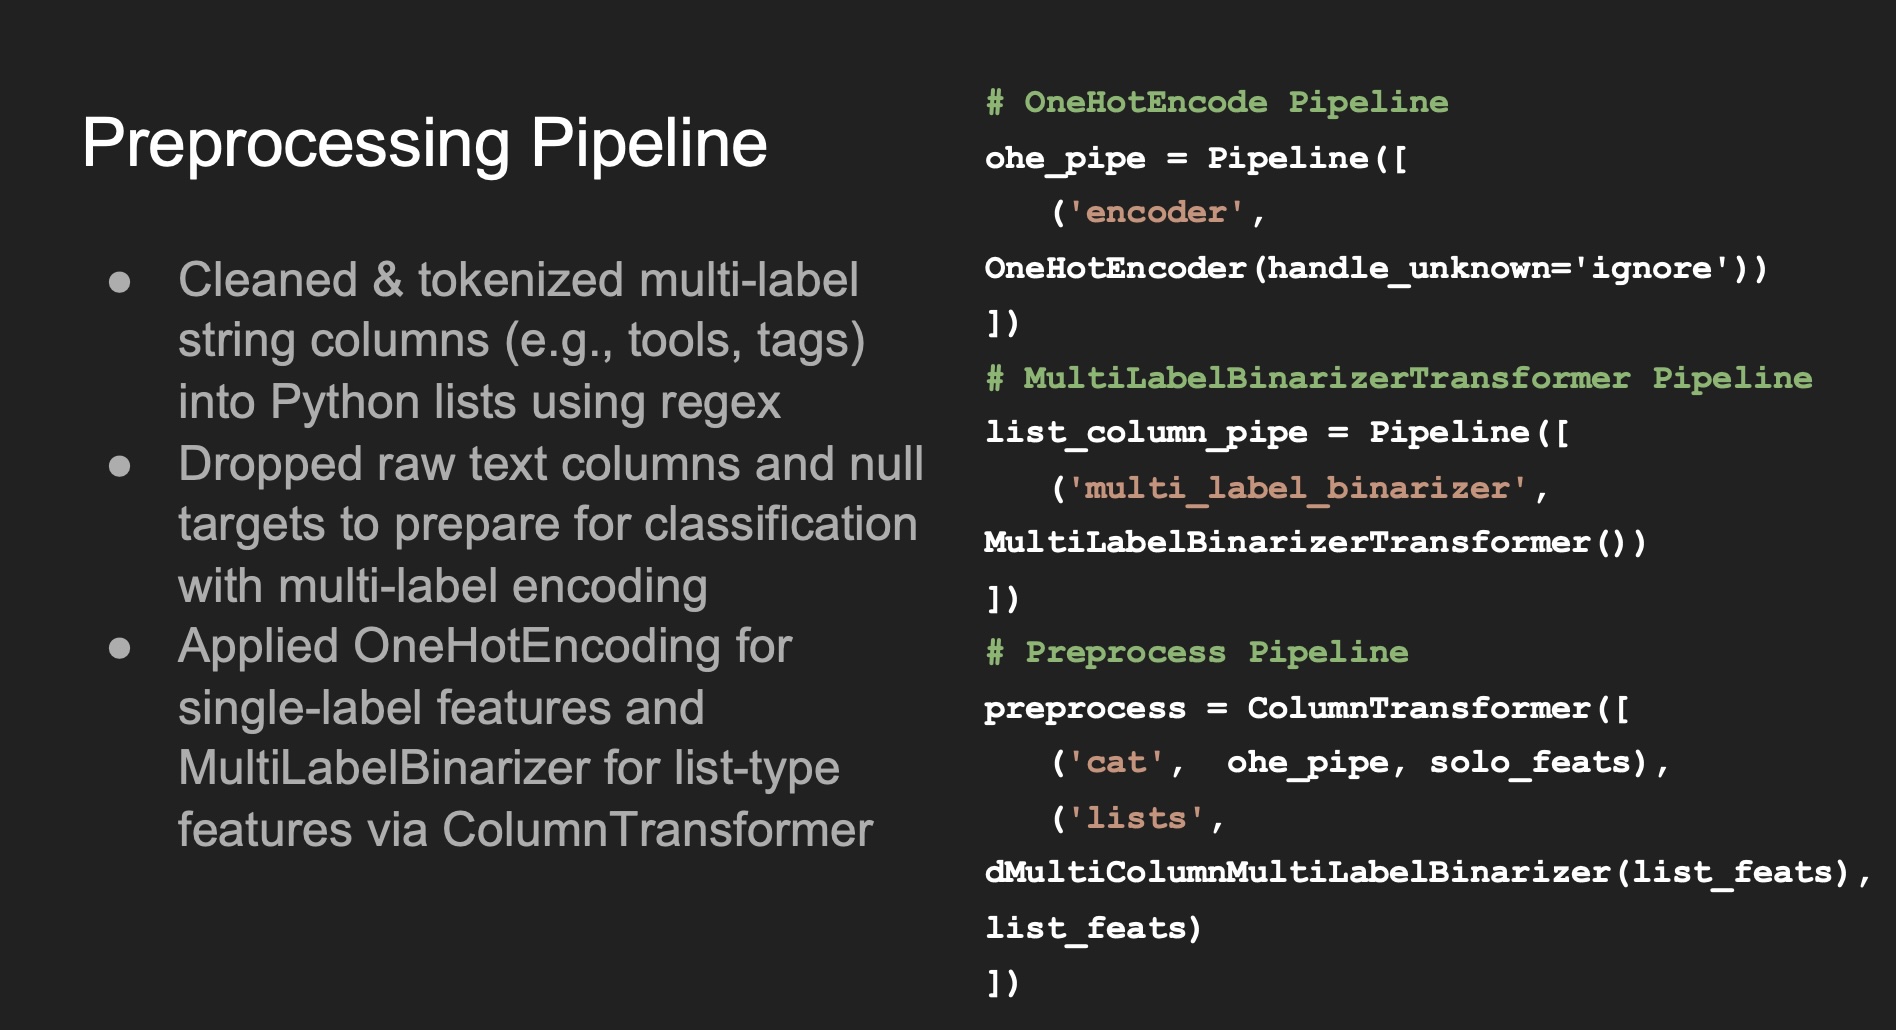
Task: Click the second bullet point marker
Action: click(120, 465)
